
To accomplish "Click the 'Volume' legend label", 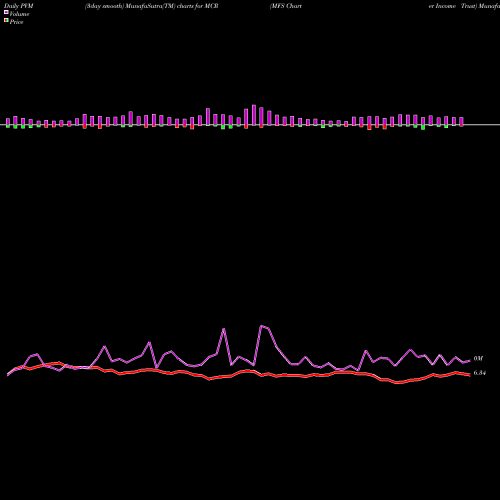I will (x=19, y=14).
